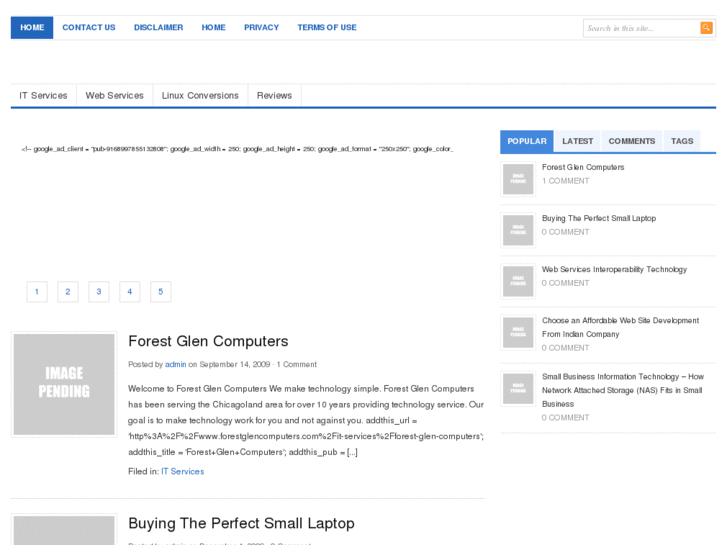Click sidebar thumbnail beside Choose an Affordable Web Site
The width and height of the screenshot is (727, 545).
(x=518, y=333)
